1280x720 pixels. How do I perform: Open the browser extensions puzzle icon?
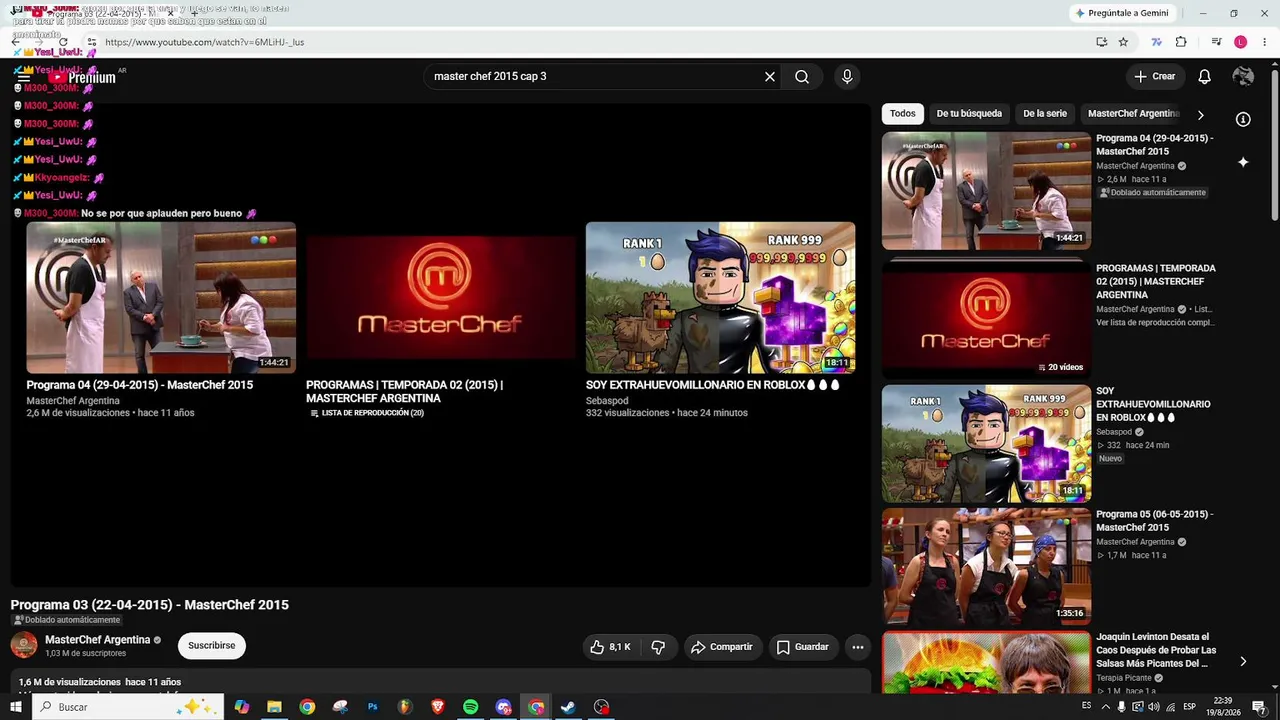coord(1181,42)
